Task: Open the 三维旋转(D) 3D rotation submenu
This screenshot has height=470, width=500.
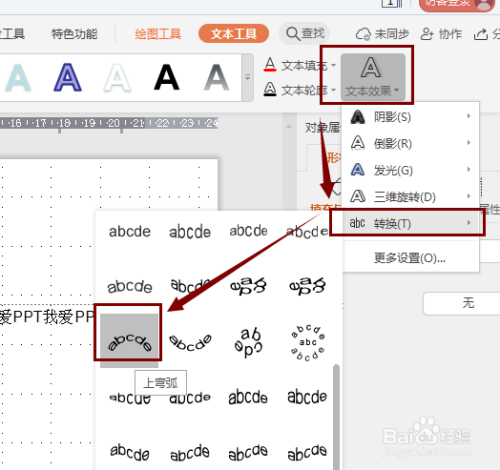Action: tap(411, 197)
